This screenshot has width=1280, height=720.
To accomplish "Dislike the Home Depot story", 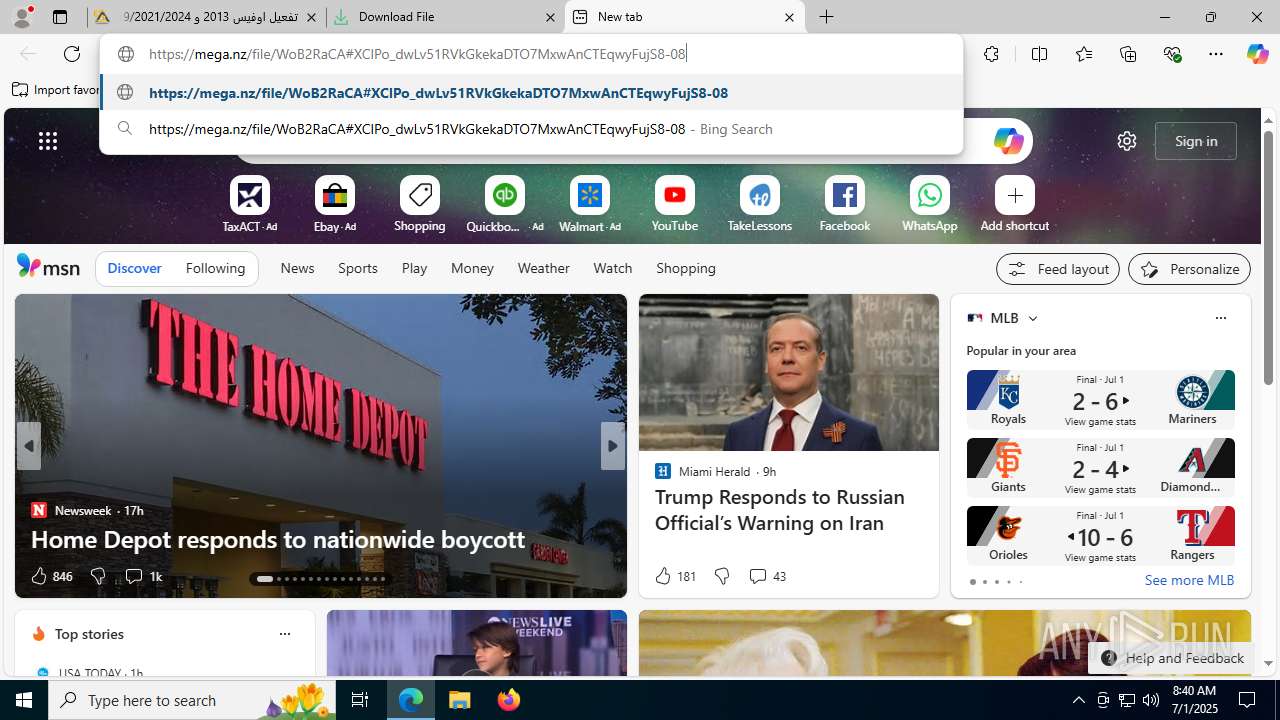I will [98, 576].
